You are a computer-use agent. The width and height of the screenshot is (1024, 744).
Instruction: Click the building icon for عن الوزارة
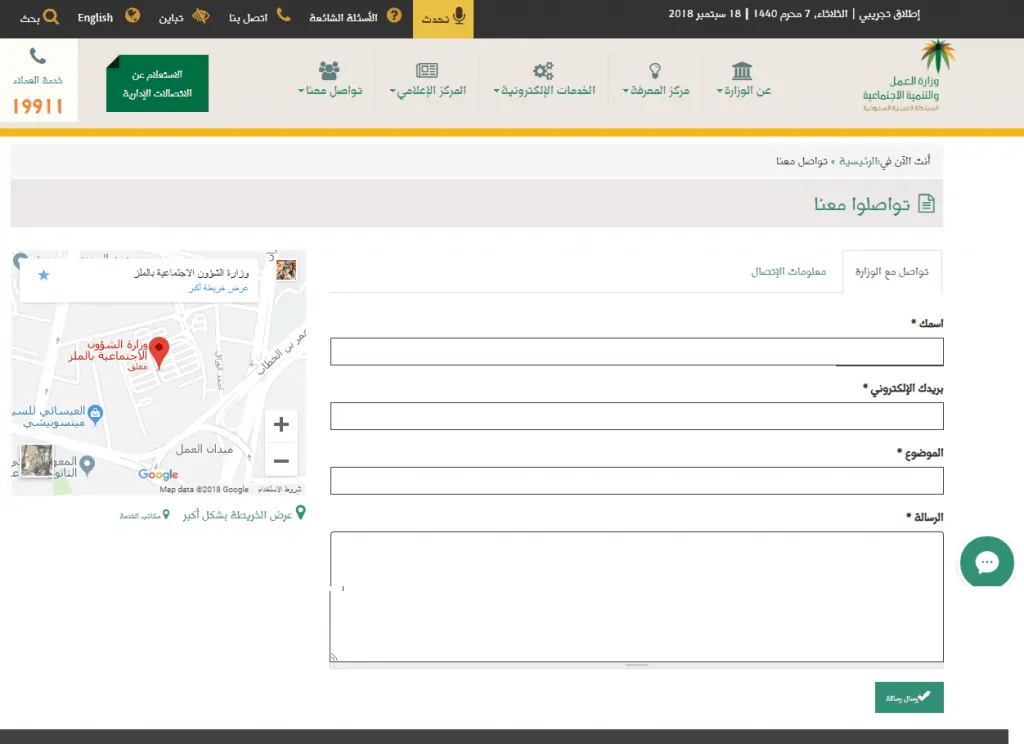click(x=742, y=70)
